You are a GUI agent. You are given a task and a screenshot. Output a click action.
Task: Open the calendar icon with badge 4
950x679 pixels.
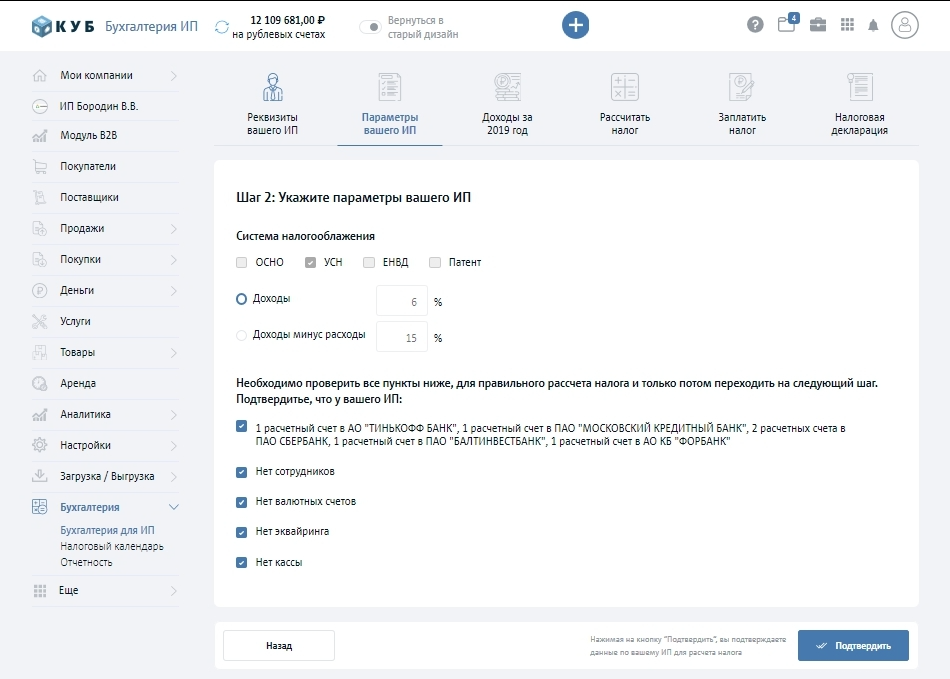(786, 25)
